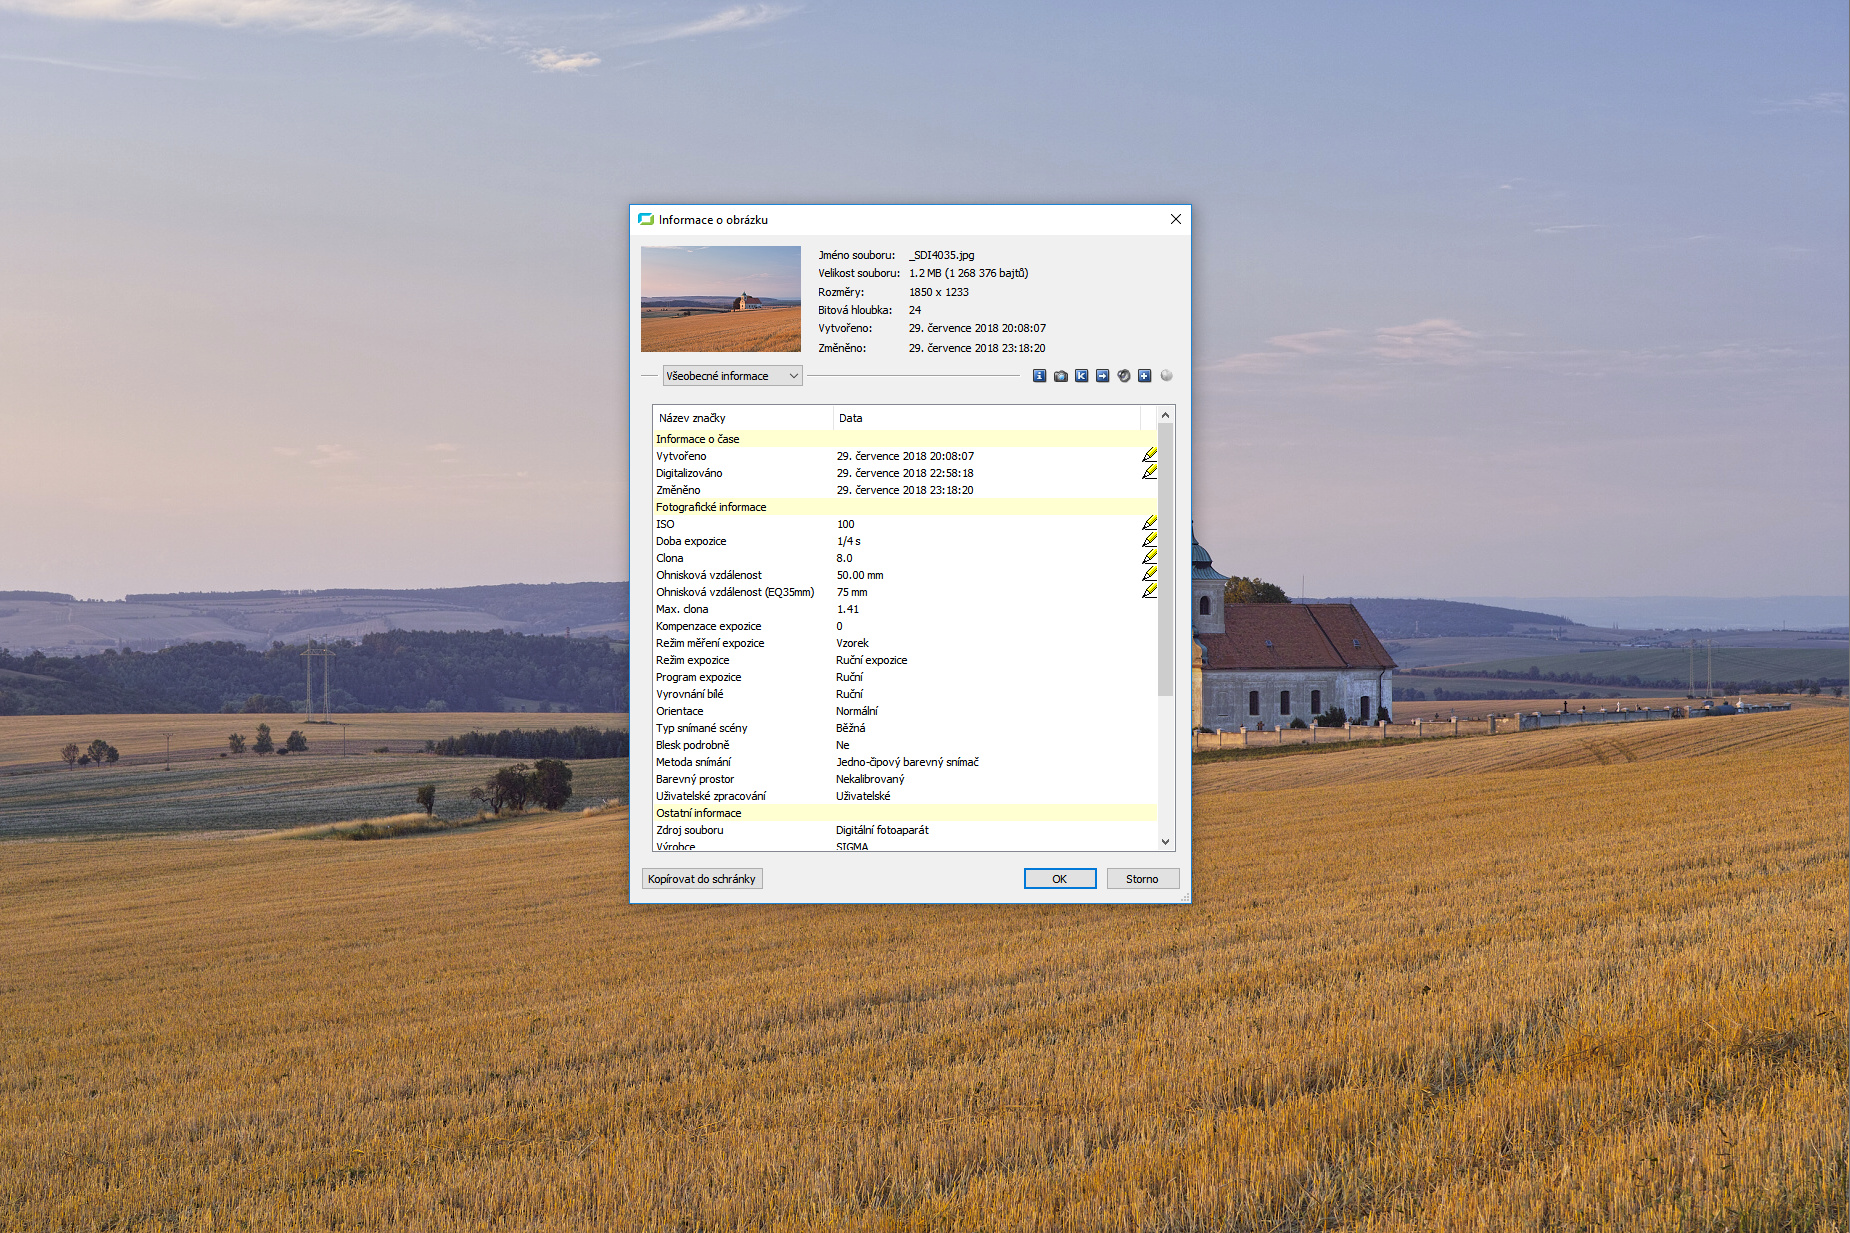Click pencil icon beside Vytvořeno date
This screenshot has width=1850, height=1233.
click(x=1149, y=455)
